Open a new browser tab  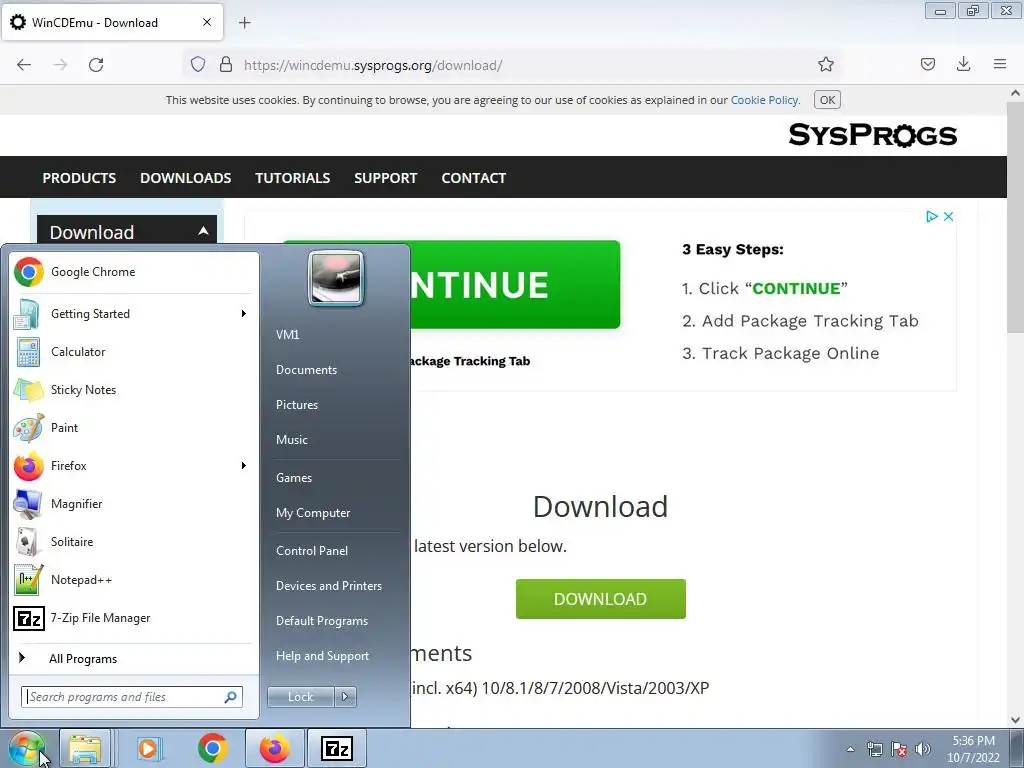(244, 23)
